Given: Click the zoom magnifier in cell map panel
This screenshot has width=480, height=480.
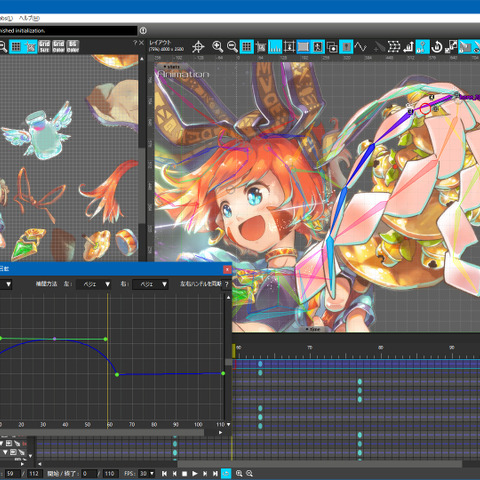Looking at the screenshot, I should pos(3,47).
